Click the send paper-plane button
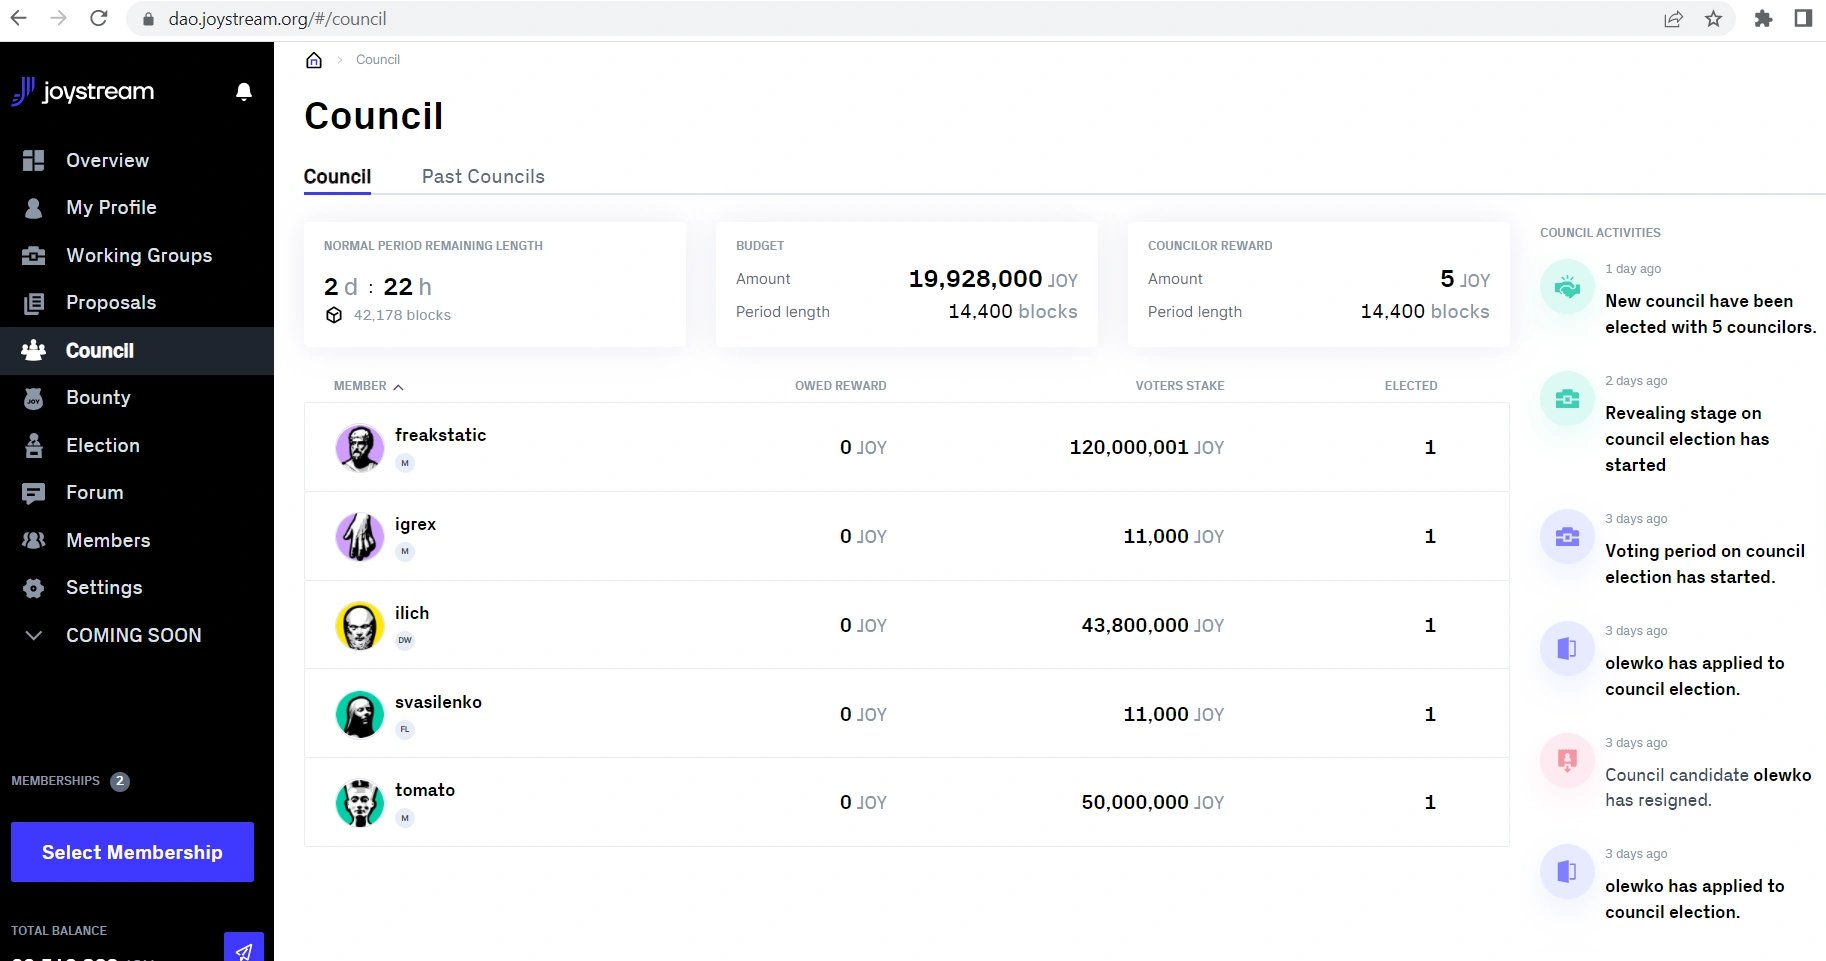This screenshot has width=1826, height=961. (x=244, y=947)
